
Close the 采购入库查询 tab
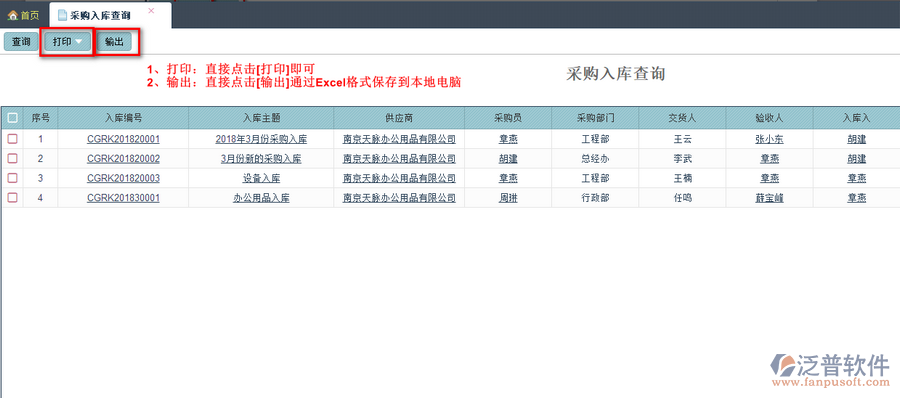(151, 10)
